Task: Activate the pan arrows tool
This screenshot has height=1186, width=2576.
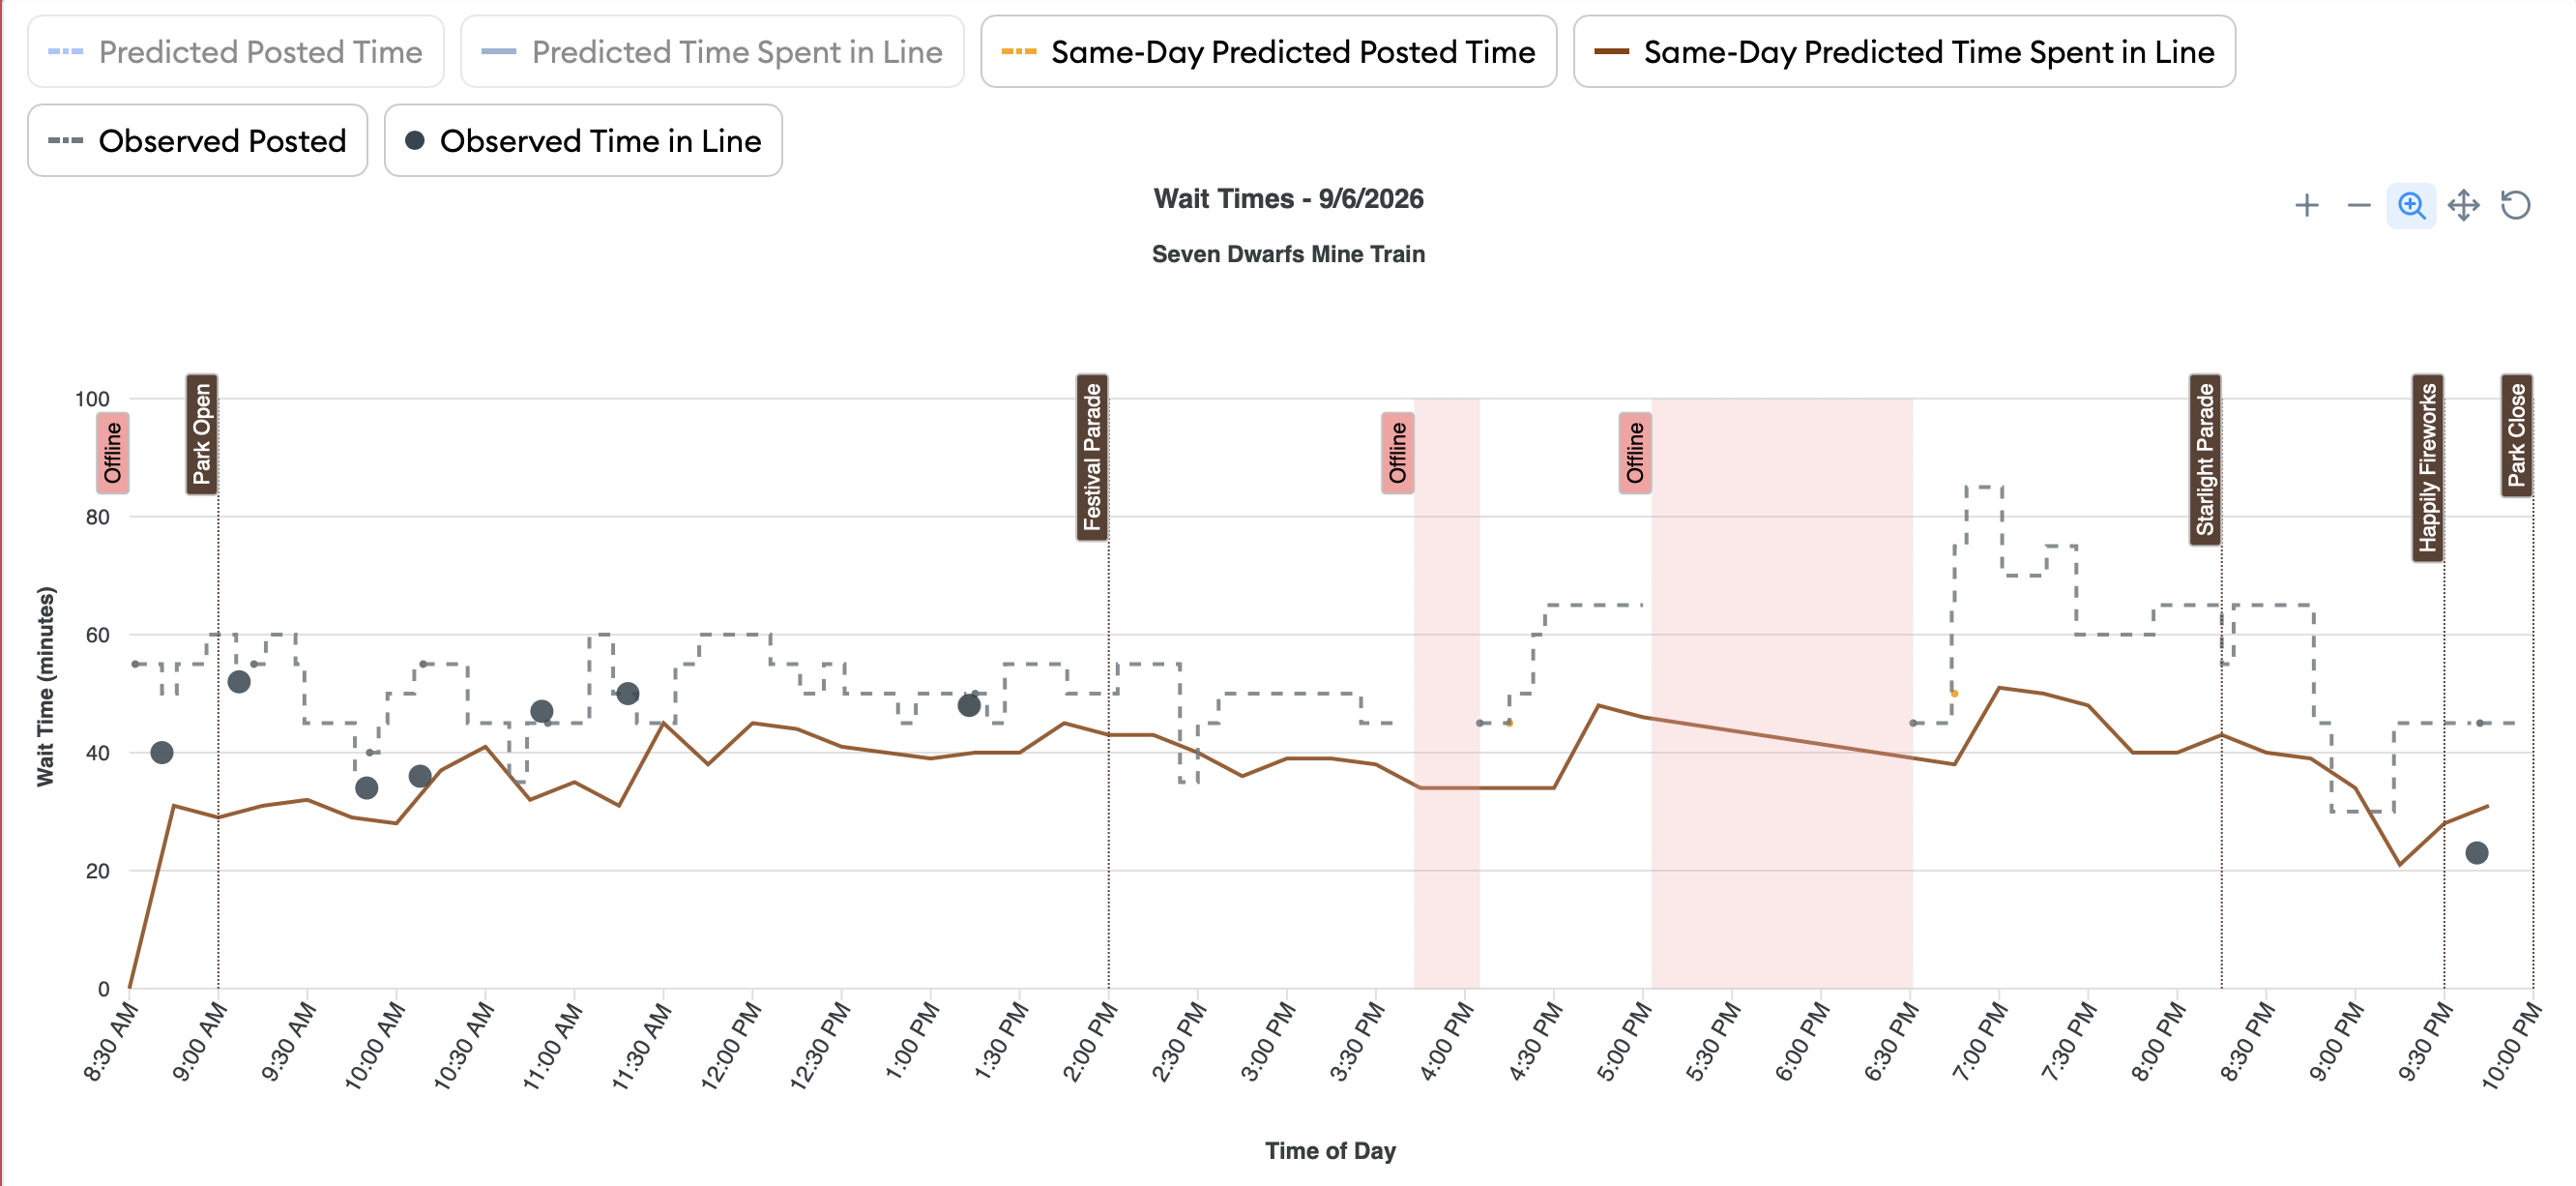Action: click(2463, 205)
